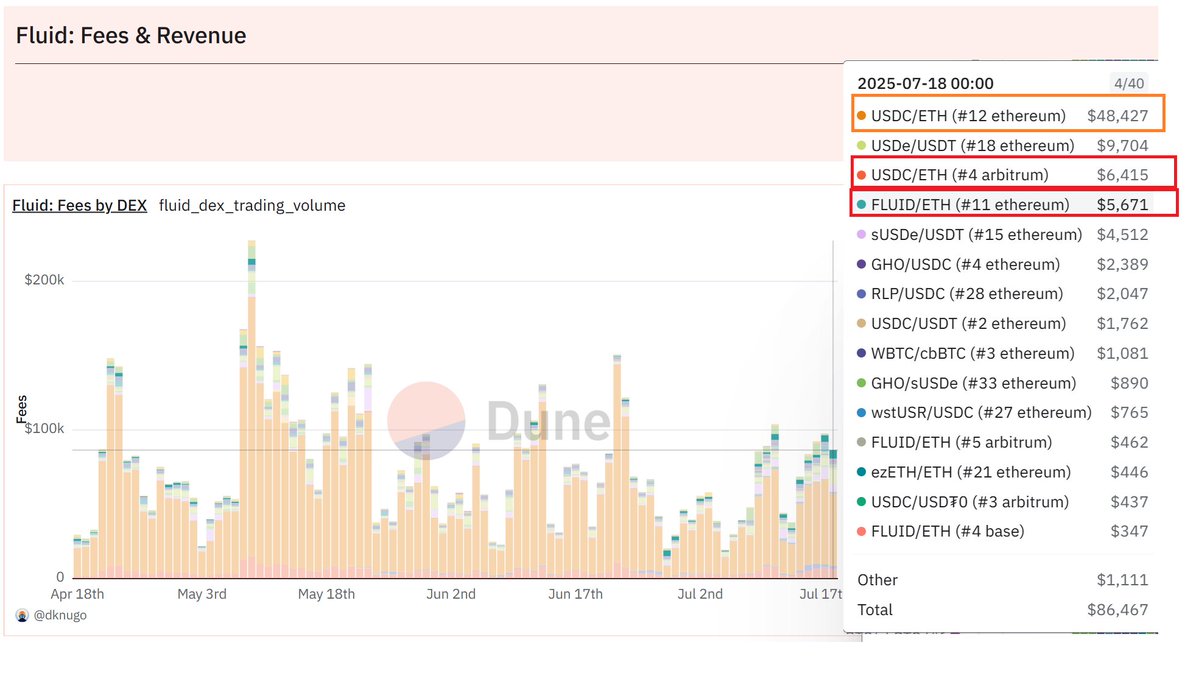Select the lavender sUSDe/USDT #15 dot
1199x673 pixels.
point(861,235)
